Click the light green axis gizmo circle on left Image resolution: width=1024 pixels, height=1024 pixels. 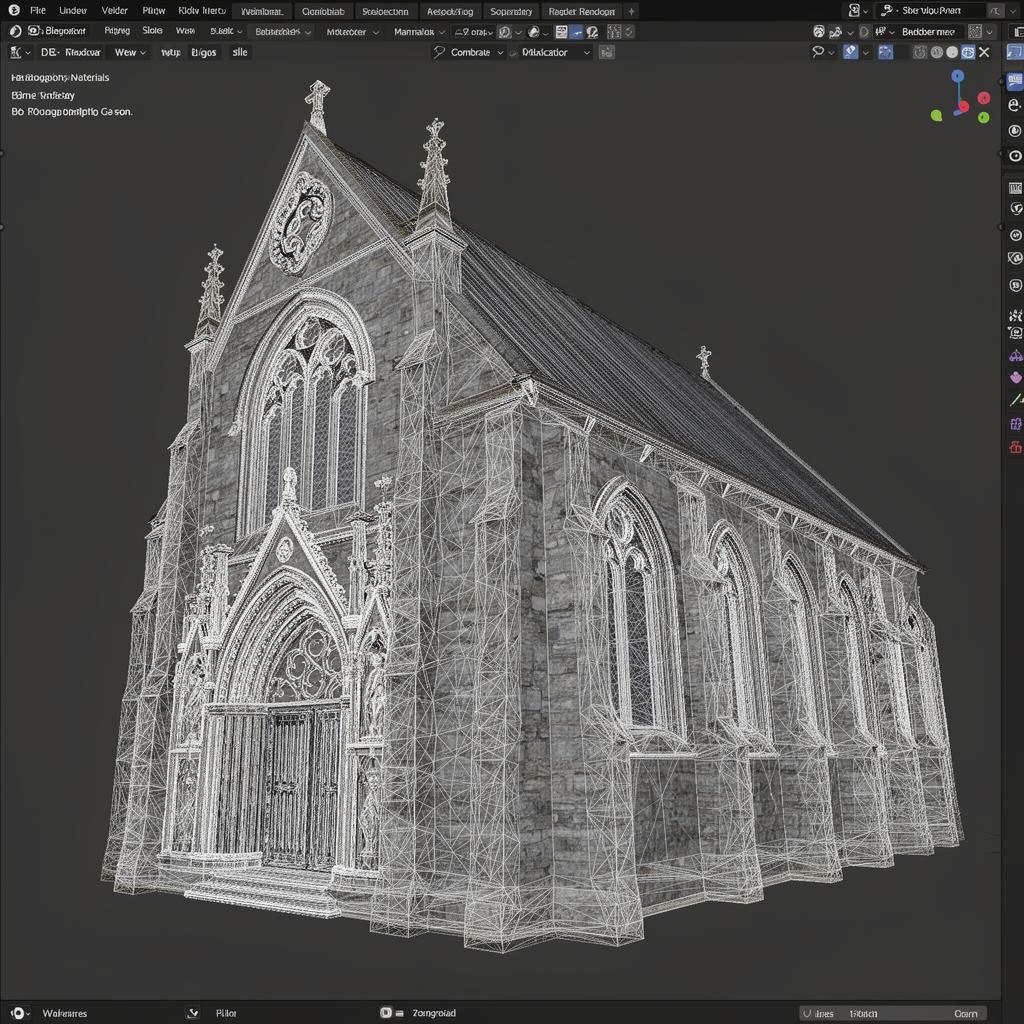(936, 116)
